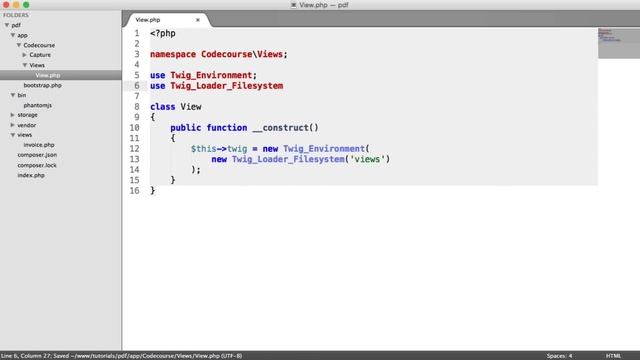This screenshot has width=640, height=360.
Task: Click '$this->twig' on line 12
Action: 219,149
